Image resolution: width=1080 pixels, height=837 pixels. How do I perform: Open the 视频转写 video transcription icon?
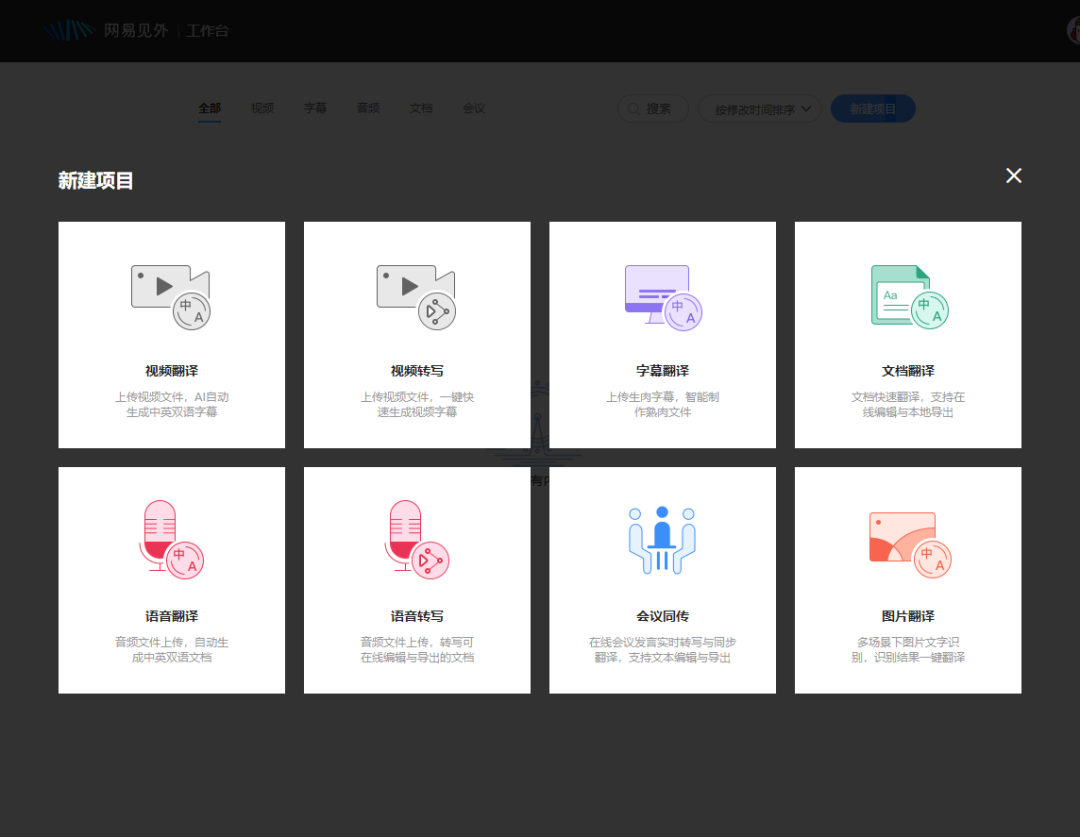coord(416,297)
